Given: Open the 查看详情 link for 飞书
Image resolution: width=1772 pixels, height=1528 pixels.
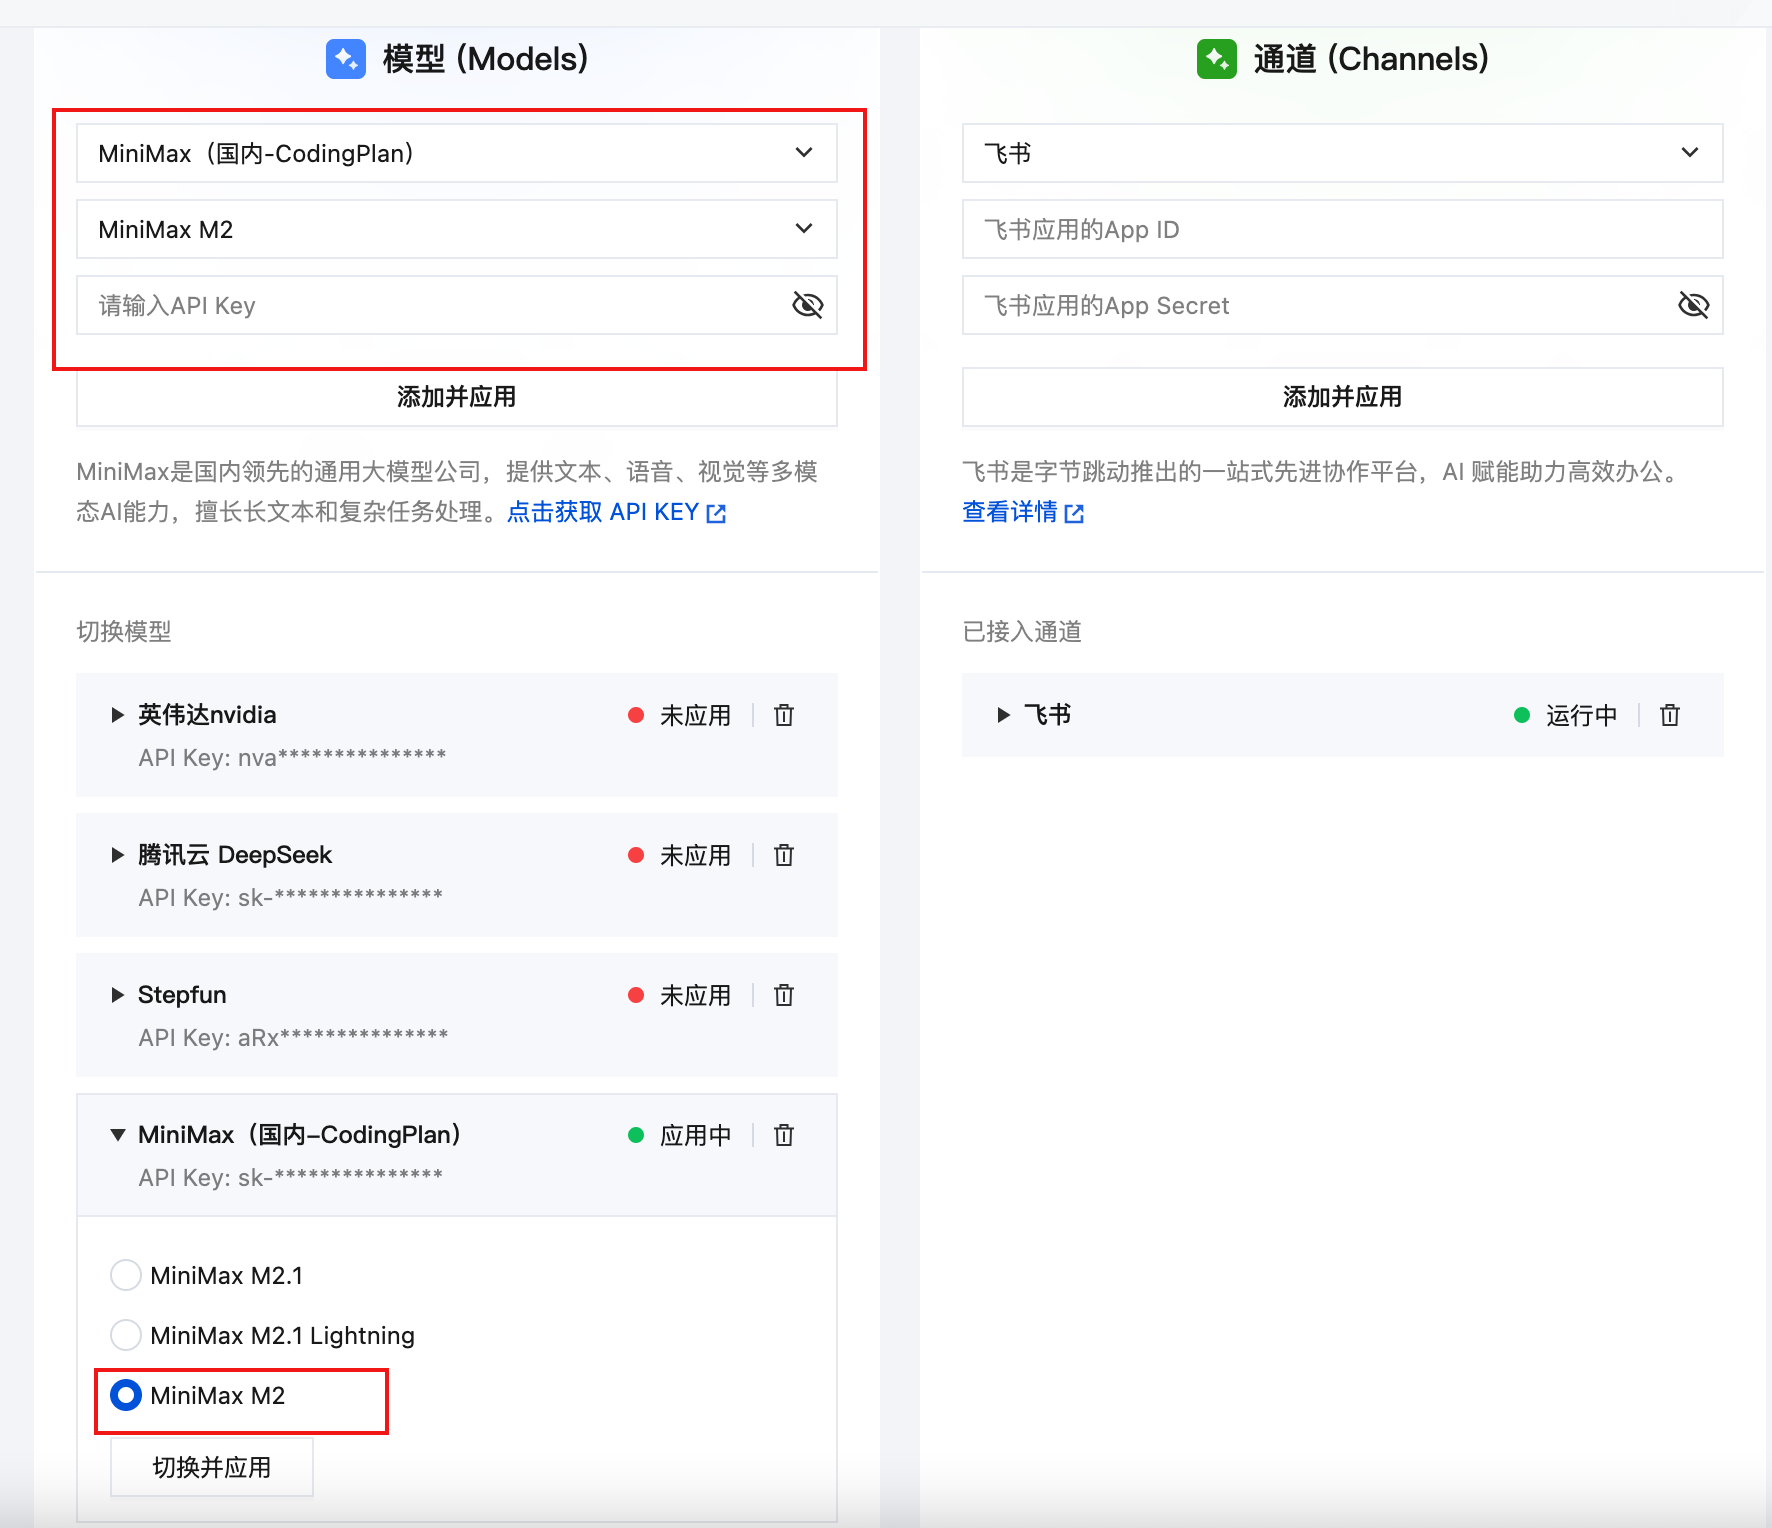Looking at the screenshot, I should coord(1023,512).
